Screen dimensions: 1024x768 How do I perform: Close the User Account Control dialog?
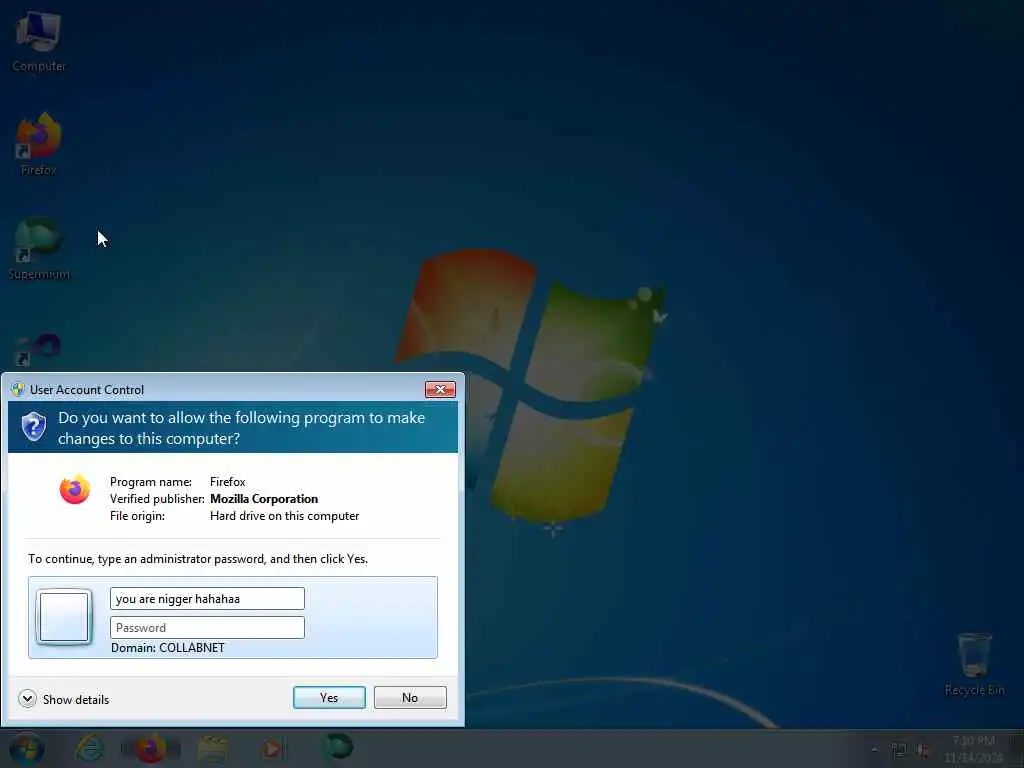[440, 390]
